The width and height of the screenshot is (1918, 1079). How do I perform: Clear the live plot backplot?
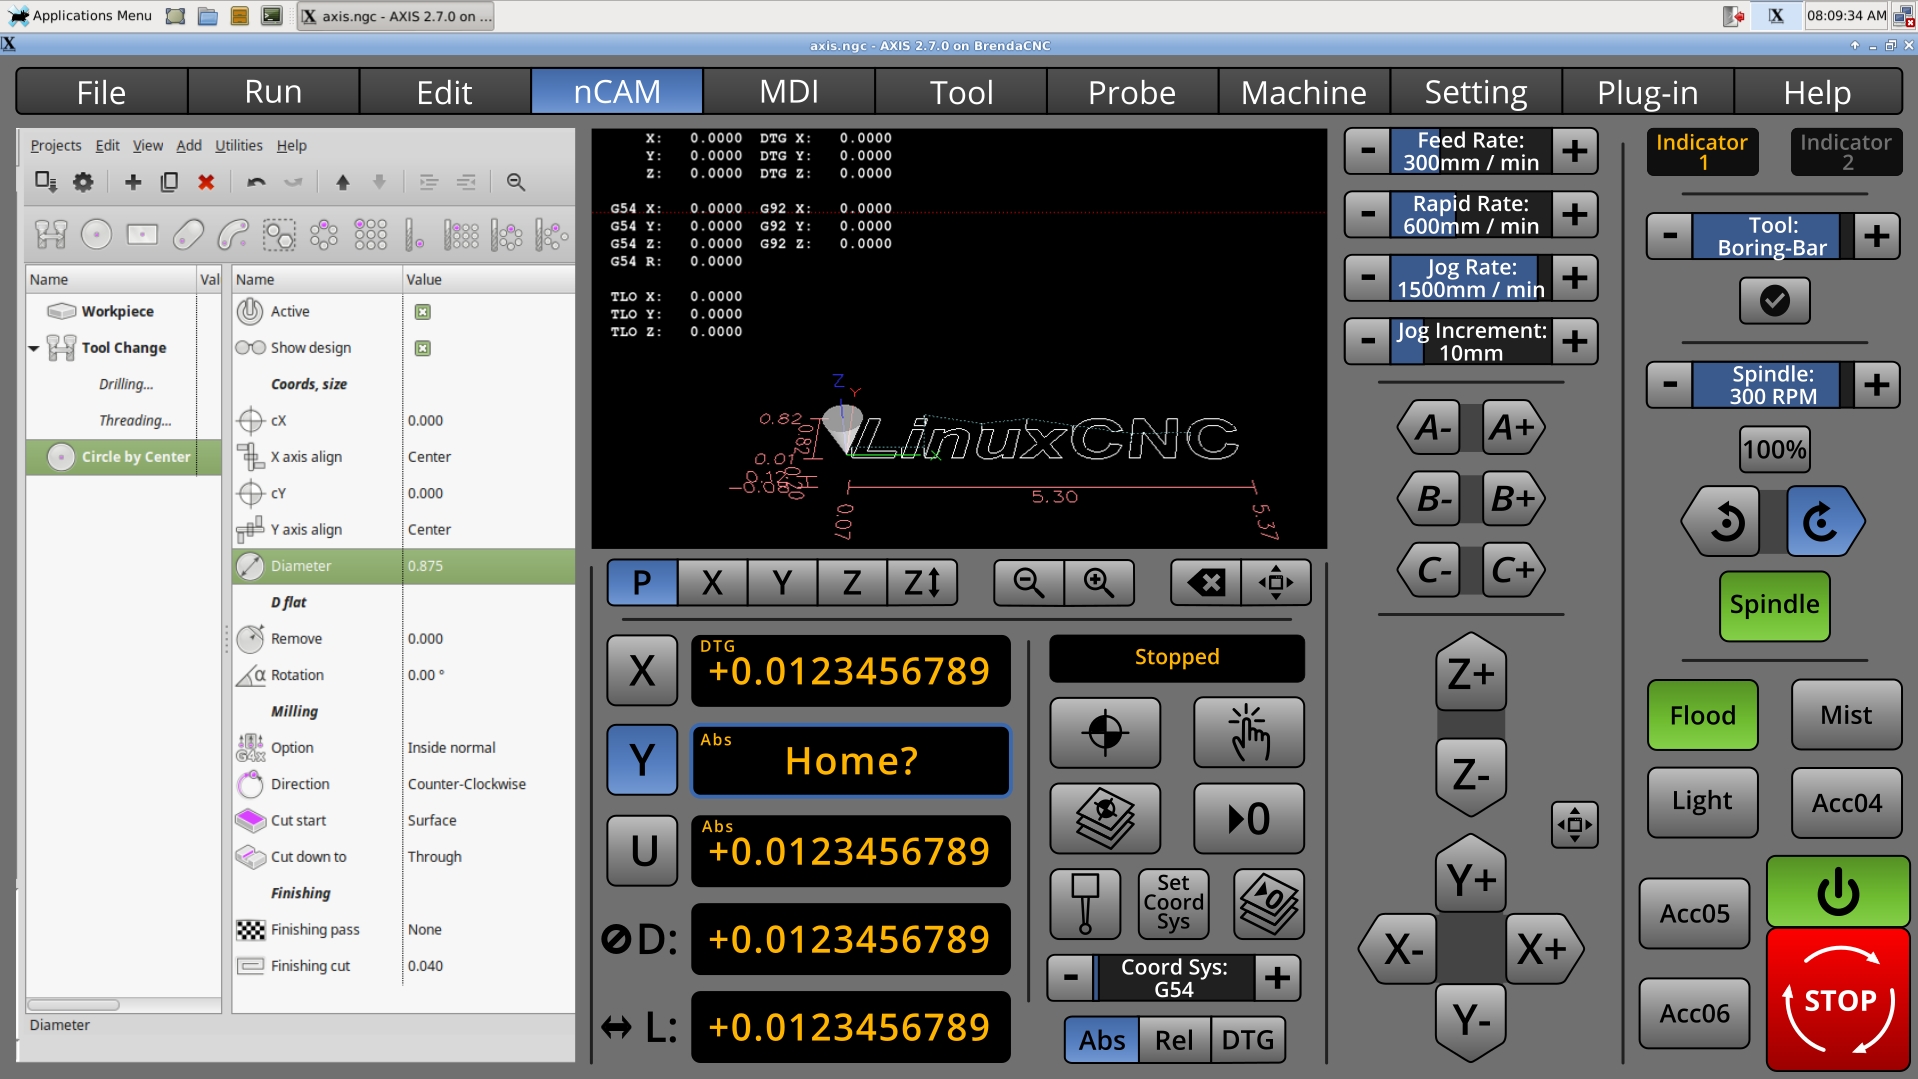[x=1206, y=582]
